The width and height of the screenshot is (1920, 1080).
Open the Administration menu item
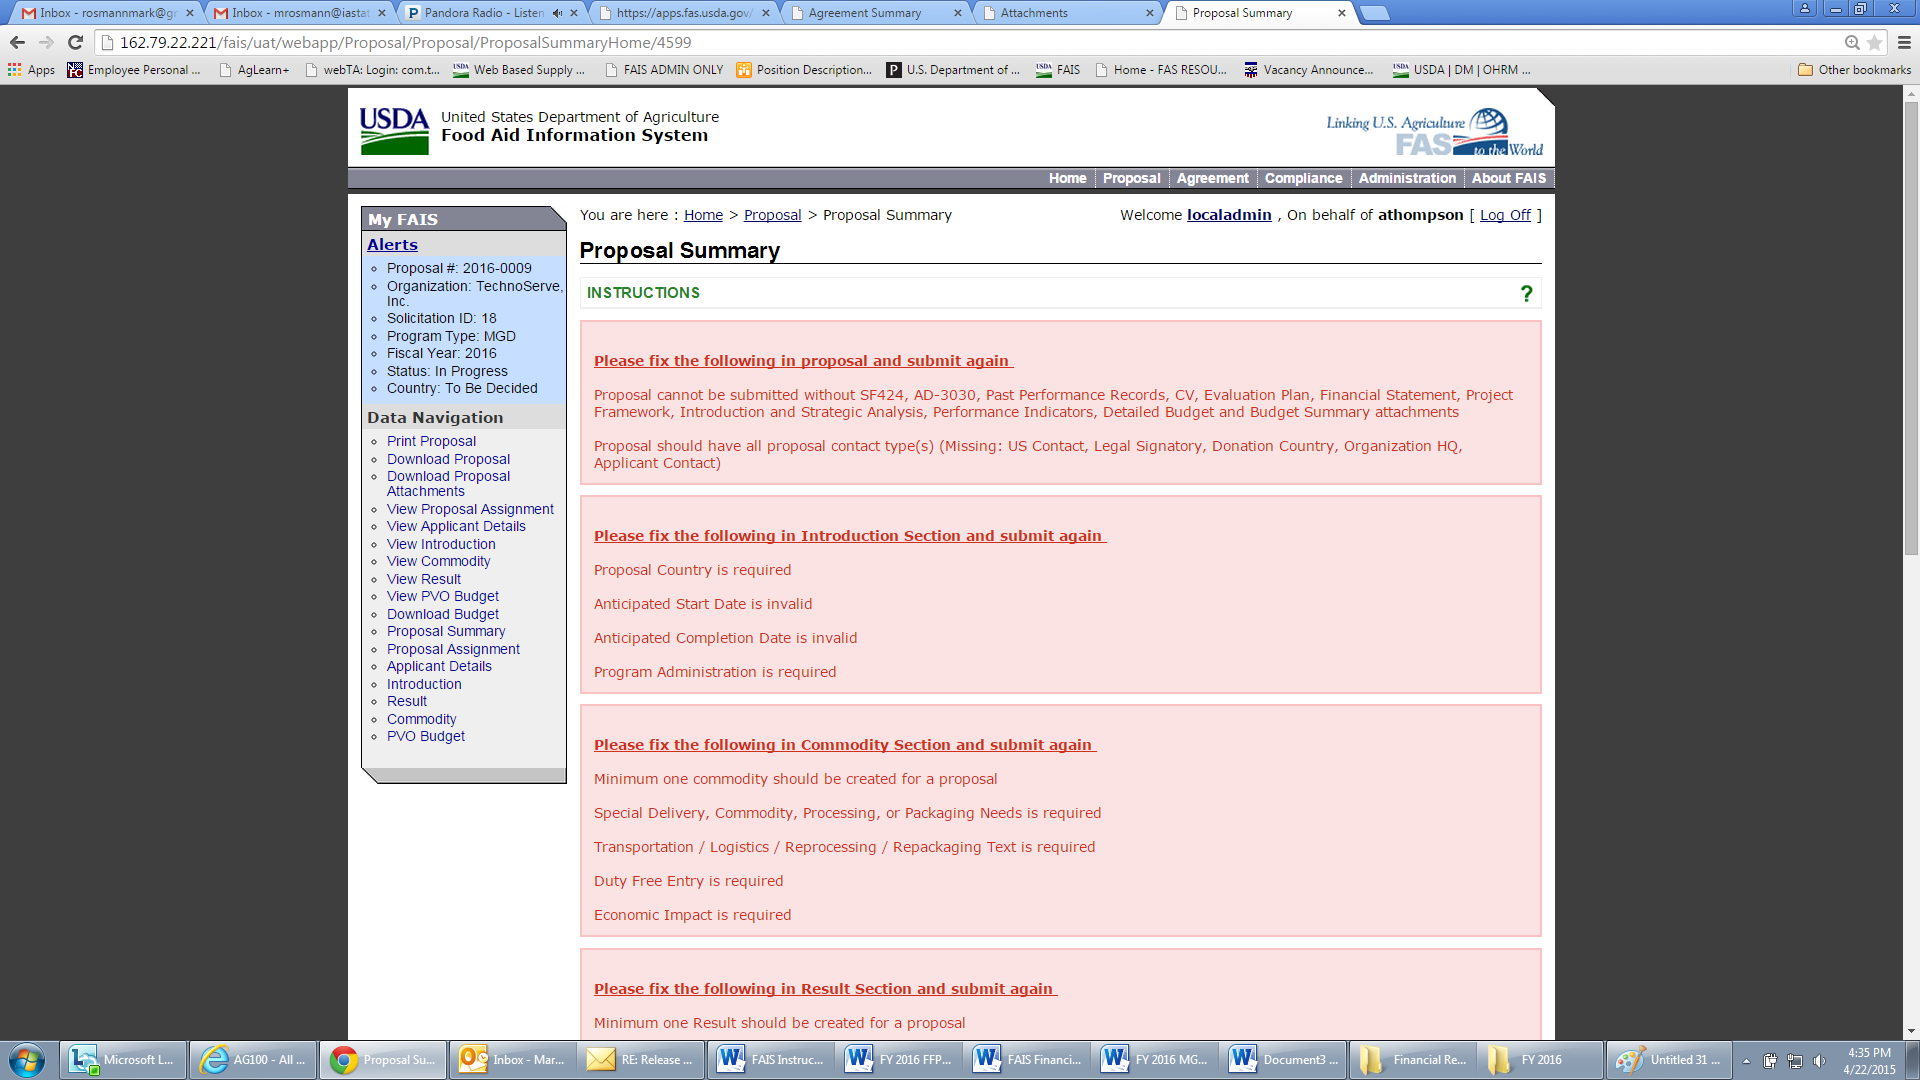point(1407,178)
